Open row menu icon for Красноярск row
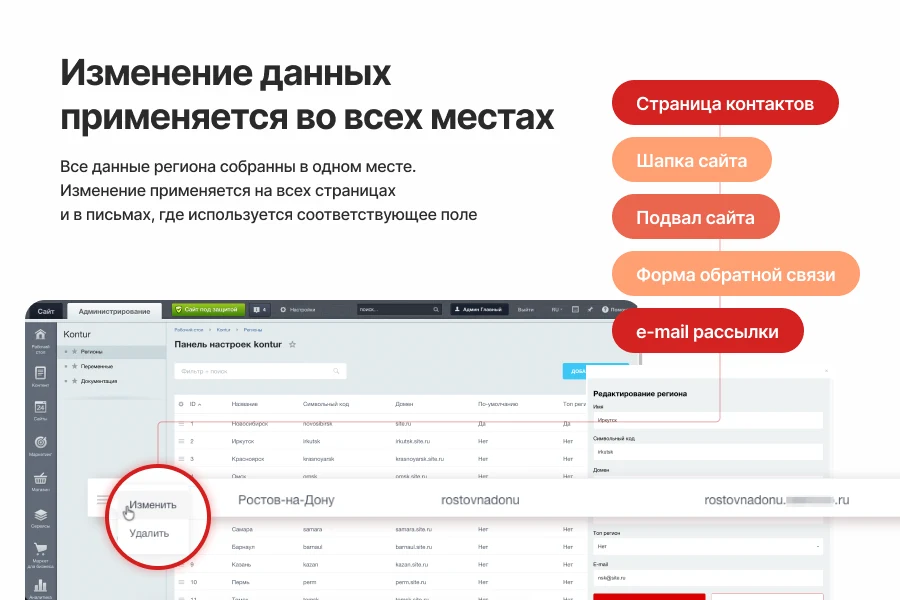The image size is (900, 600). point(181,459)
